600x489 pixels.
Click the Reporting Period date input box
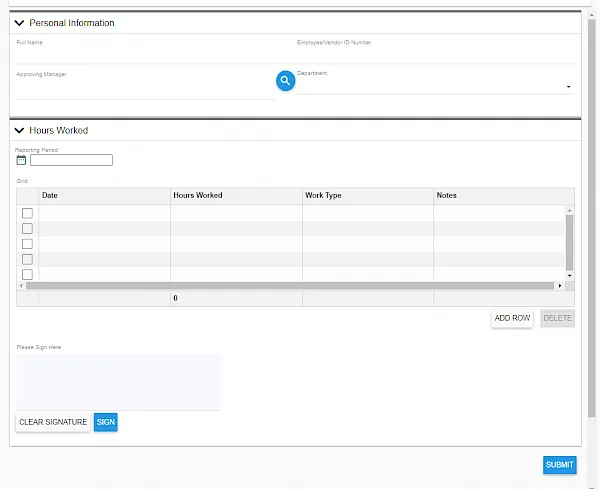[72, 160]
